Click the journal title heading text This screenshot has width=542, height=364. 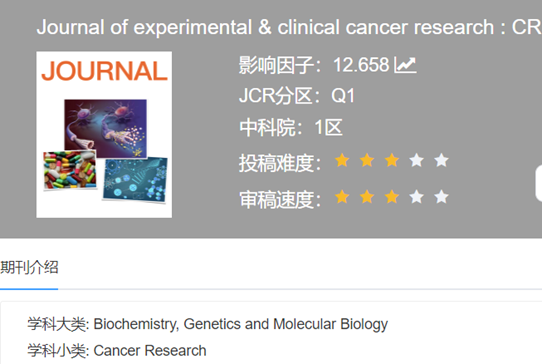click(289, 27)
